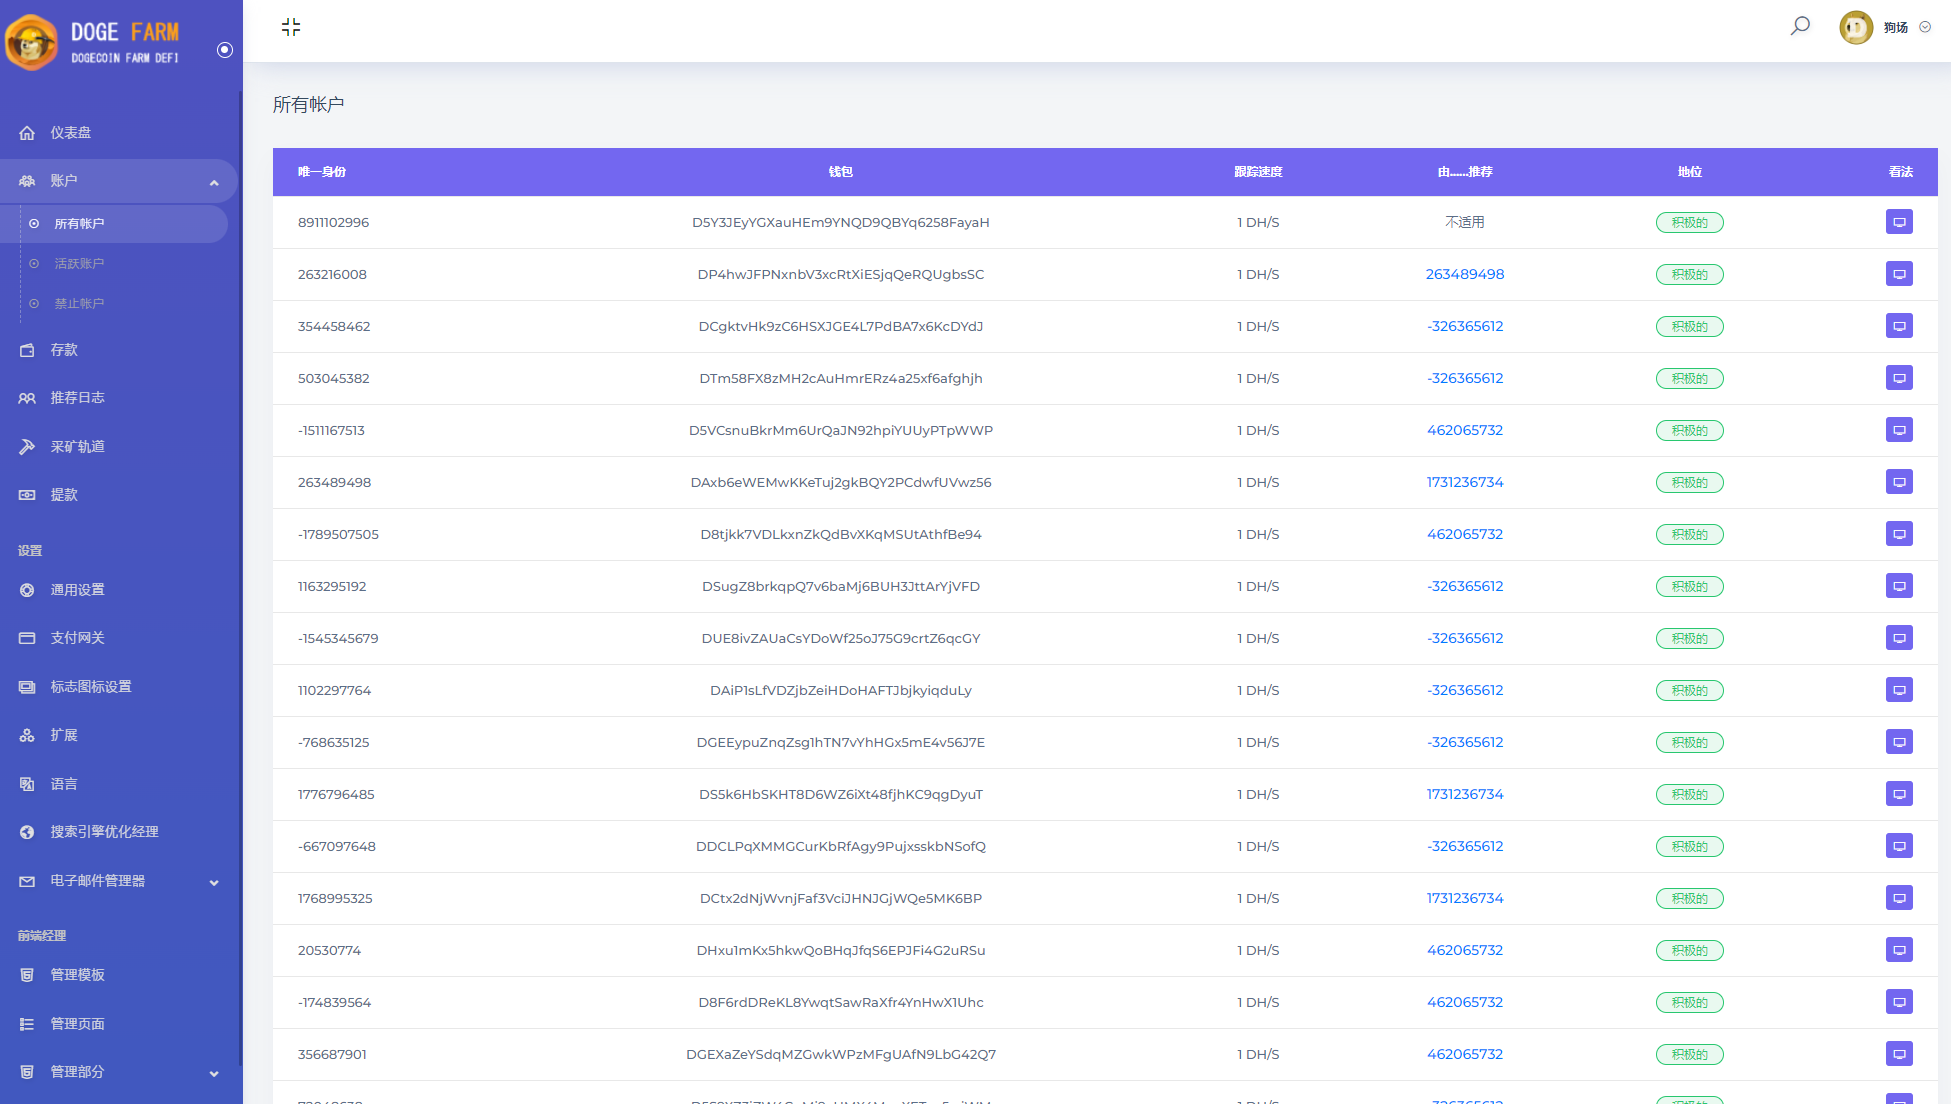The width and height of the screenshot is (1951, 1104).
Task: Click the 支付网关 payment gateway icon
Action: (27, 638)
